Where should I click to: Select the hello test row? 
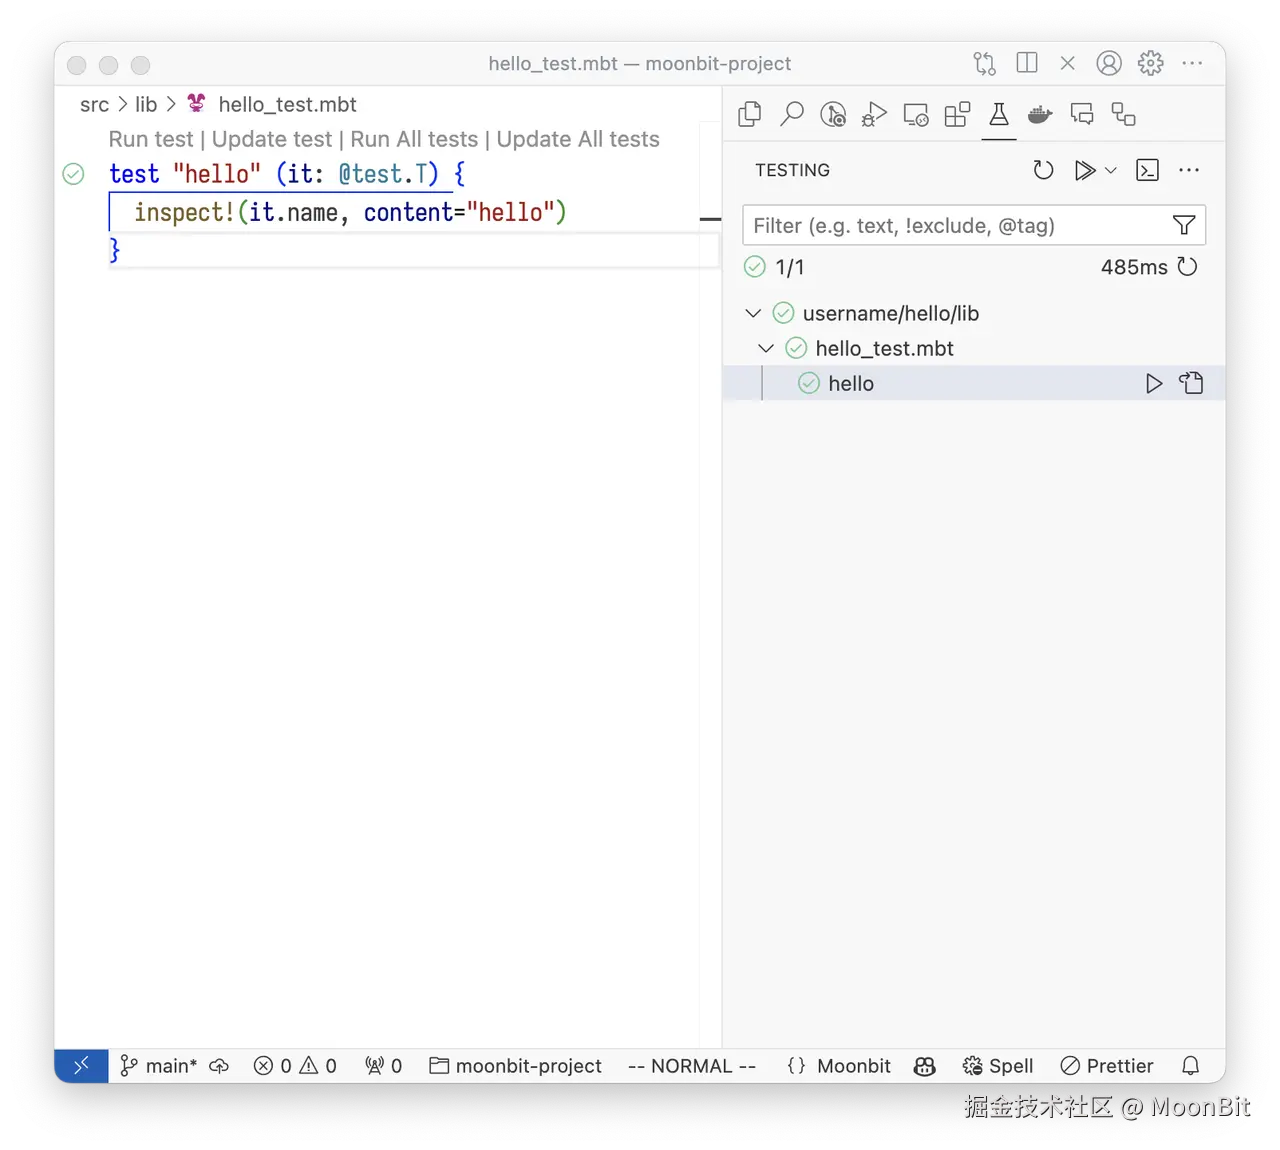tap(974, 383)
